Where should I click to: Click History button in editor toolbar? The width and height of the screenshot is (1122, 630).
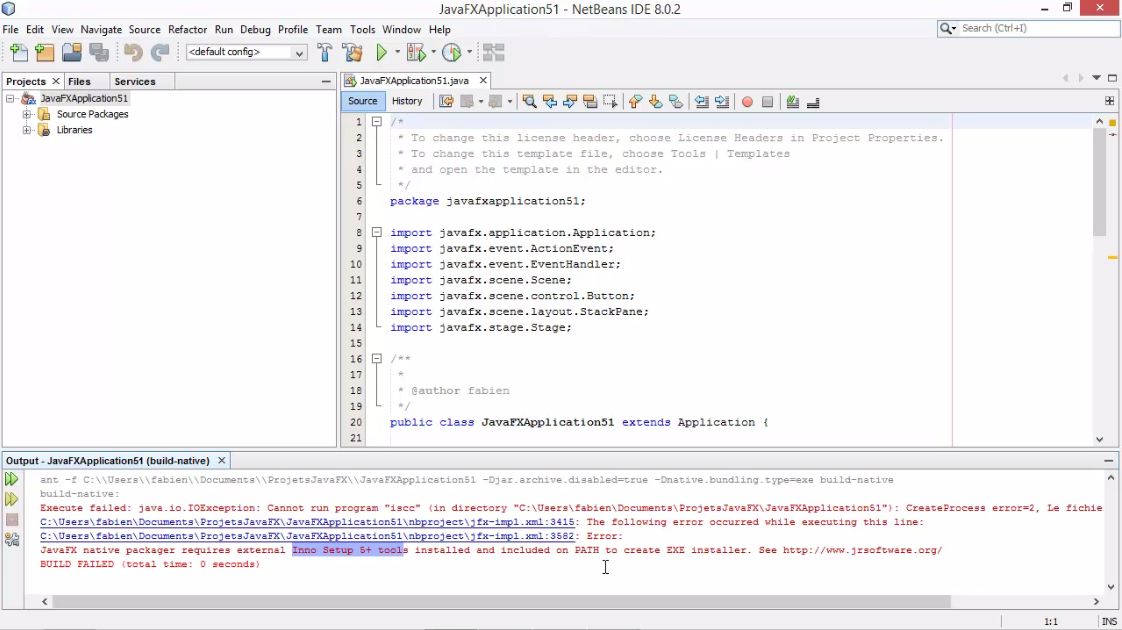(x=407, y=101)
